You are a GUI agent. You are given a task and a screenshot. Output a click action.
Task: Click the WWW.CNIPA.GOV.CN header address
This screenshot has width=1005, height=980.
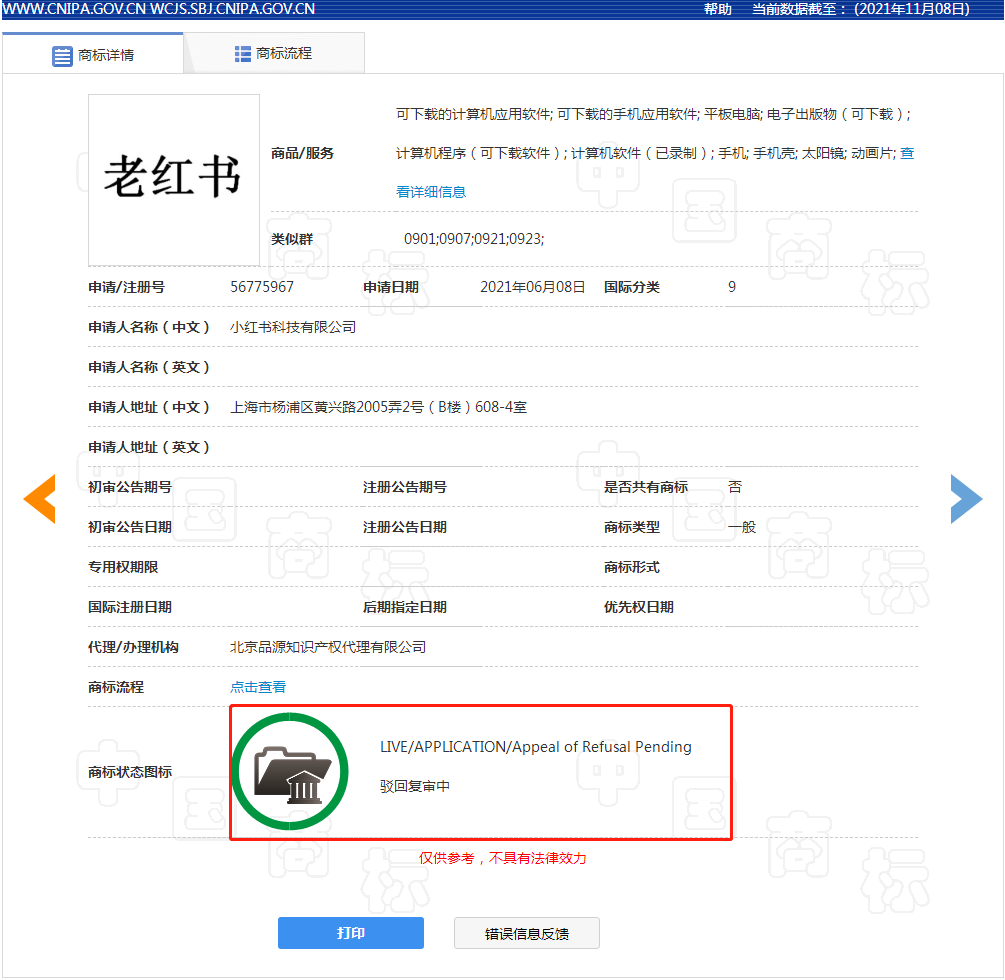coord(73,9)
